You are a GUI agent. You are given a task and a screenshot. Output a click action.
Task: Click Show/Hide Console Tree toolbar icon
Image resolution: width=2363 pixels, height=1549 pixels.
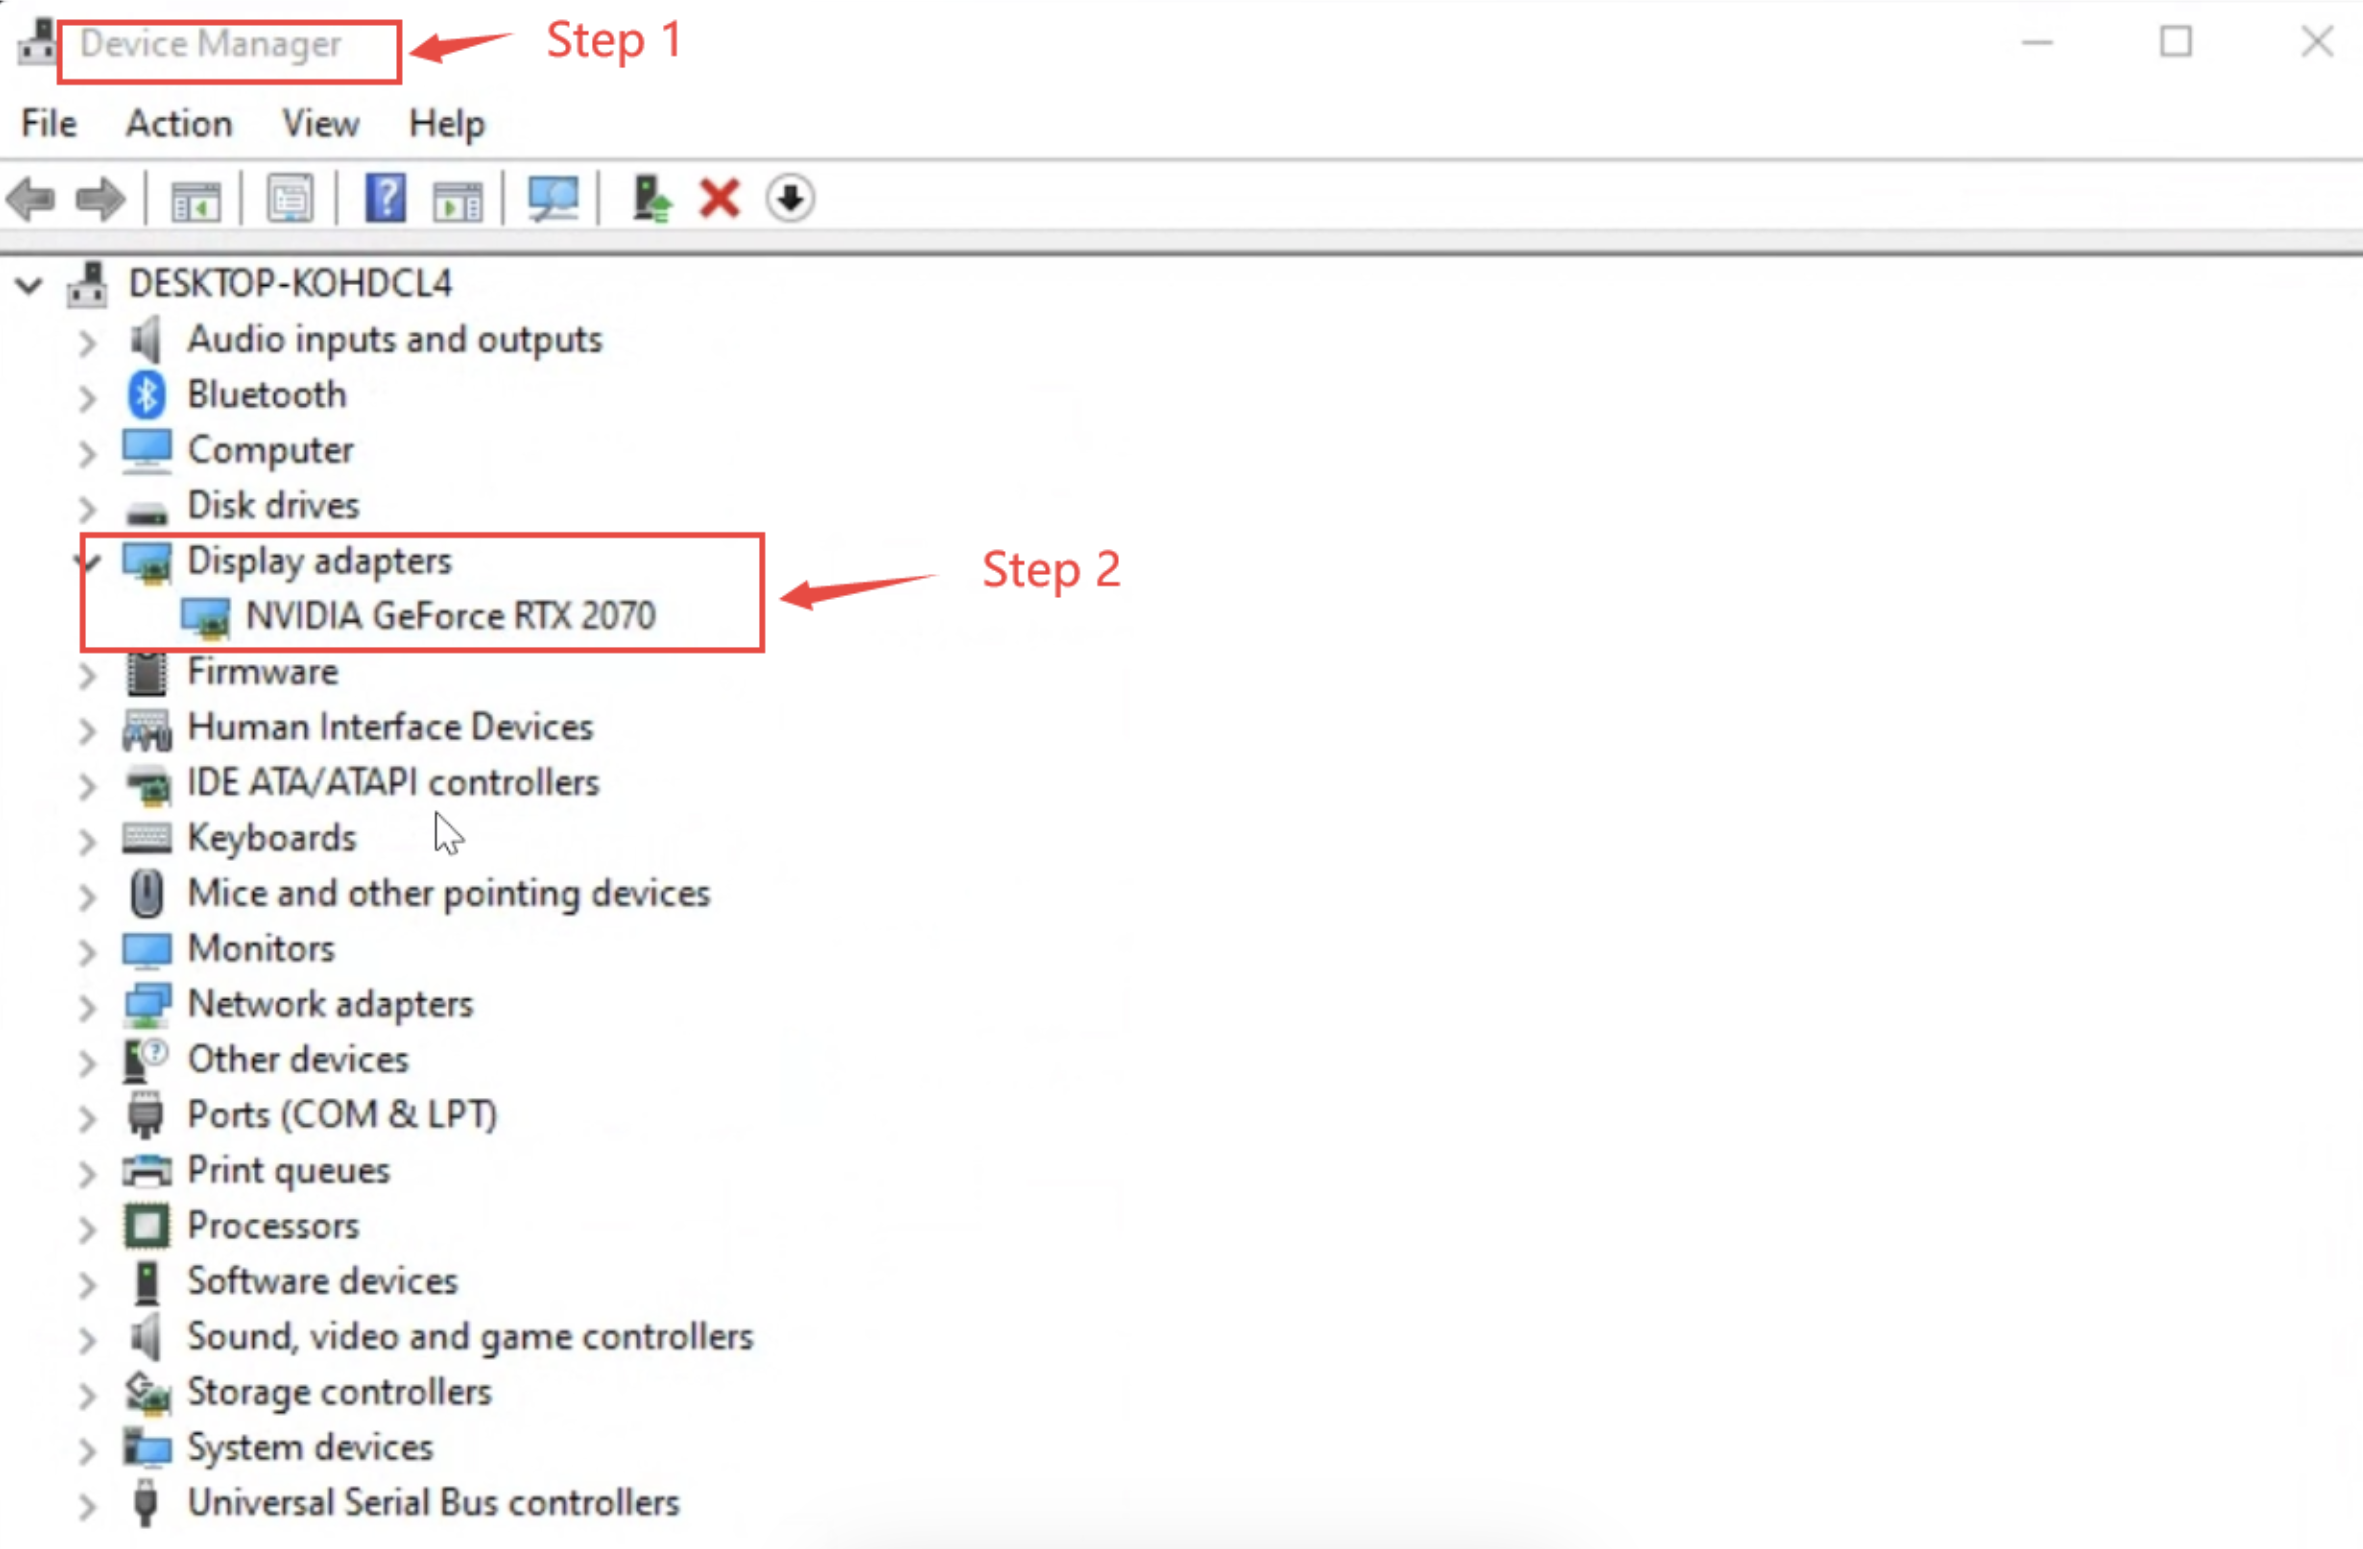[196, 200]
